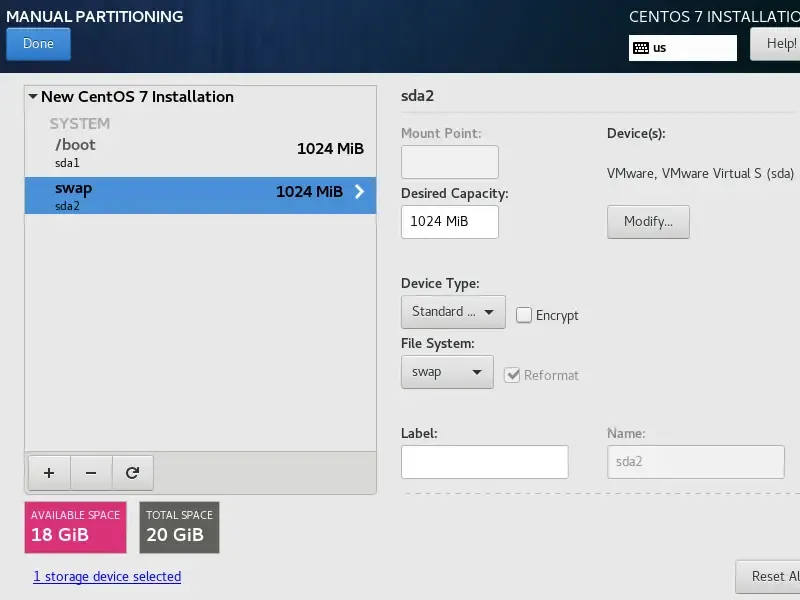Image resolution: width=800 pixels, height=600 pixels.
Task: Click the us keyboard layout selector
Action: [683, 48]
